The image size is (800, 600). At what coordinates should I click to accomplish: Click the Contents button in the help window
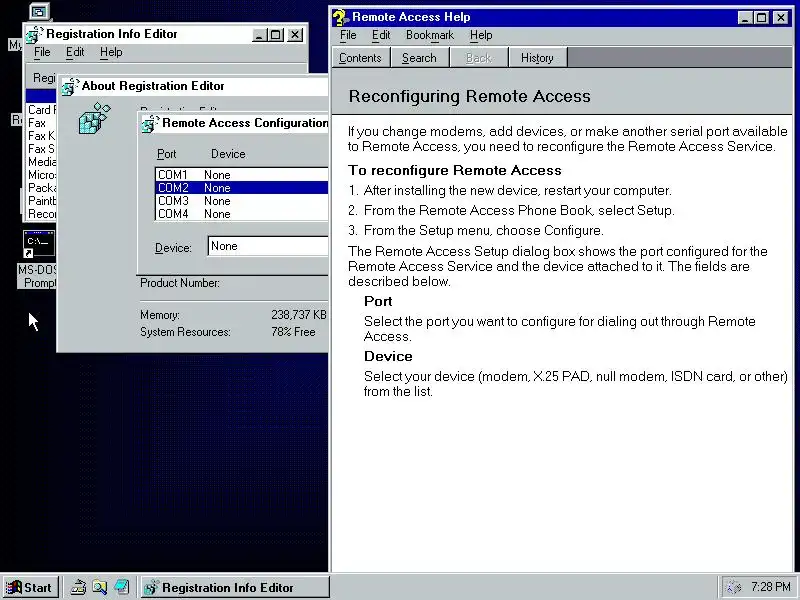tap(360, 58)
